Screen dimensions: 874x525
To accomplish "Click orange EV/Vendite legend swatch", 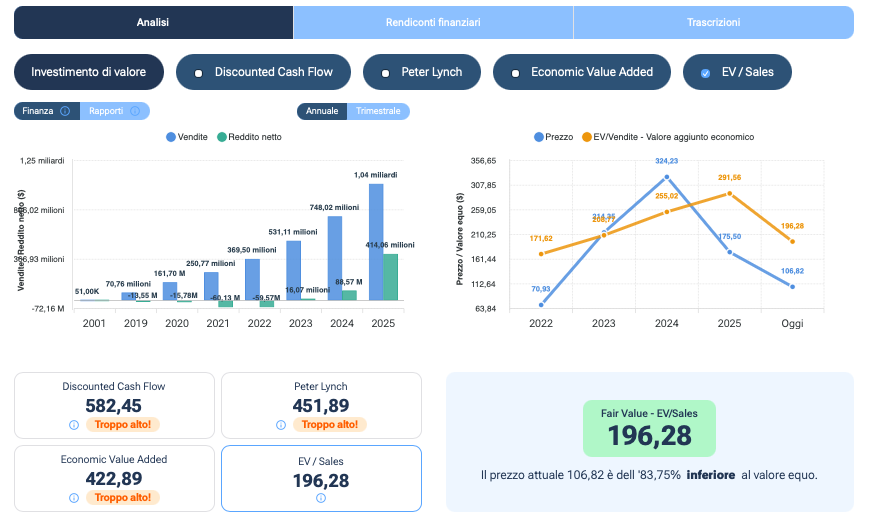I will pos(586,137).
